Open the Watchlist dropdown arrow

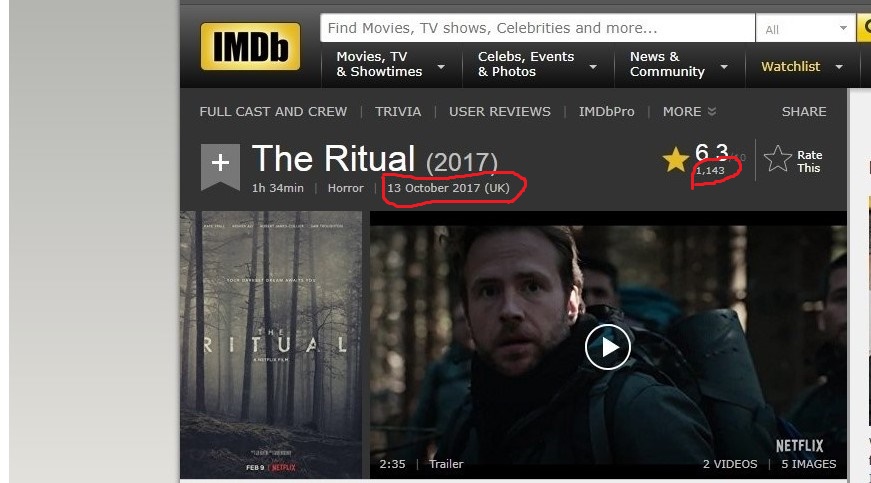coord(839,67)
